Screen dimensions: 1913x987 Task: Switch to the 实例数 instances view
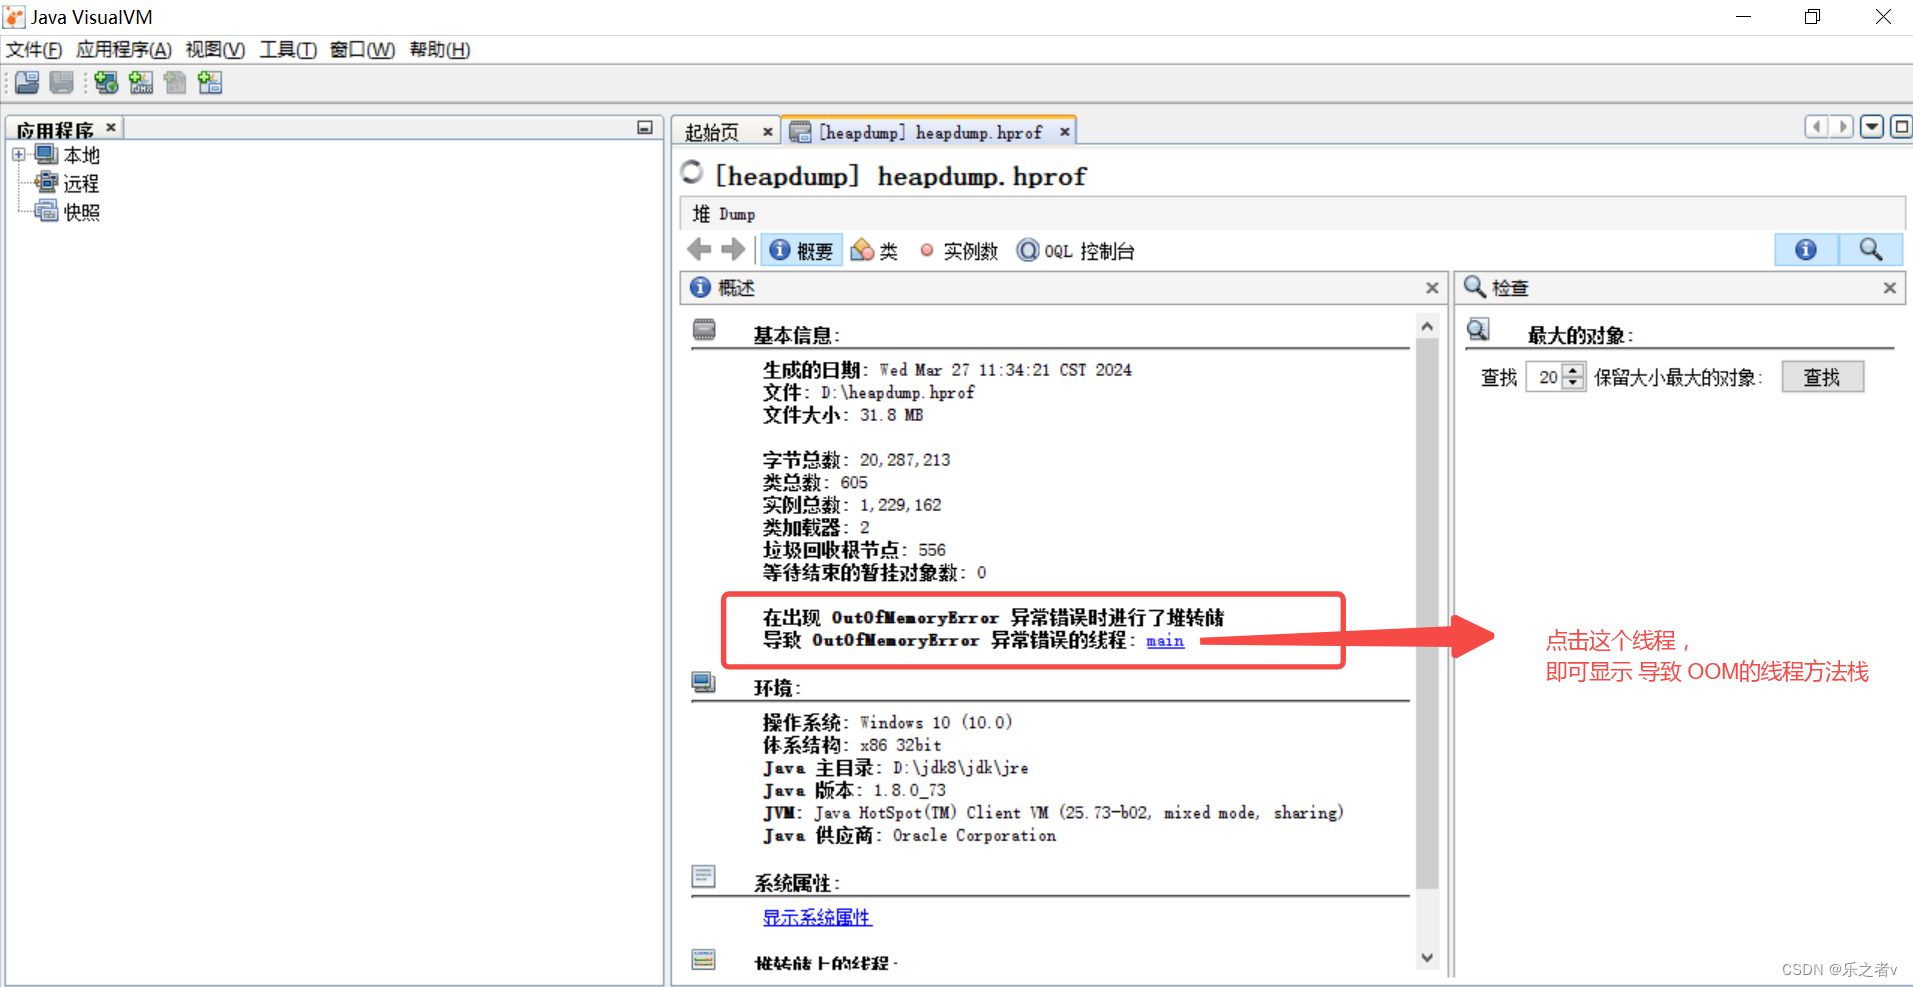pos(958,250)
